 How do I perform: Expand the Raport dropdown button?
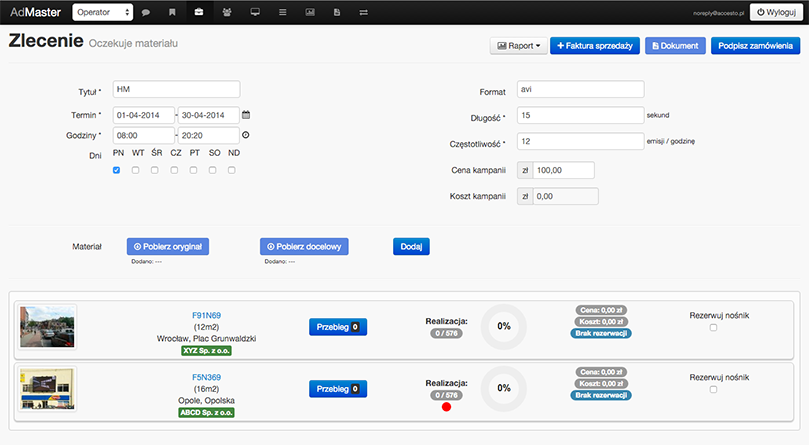pos(519,45)
